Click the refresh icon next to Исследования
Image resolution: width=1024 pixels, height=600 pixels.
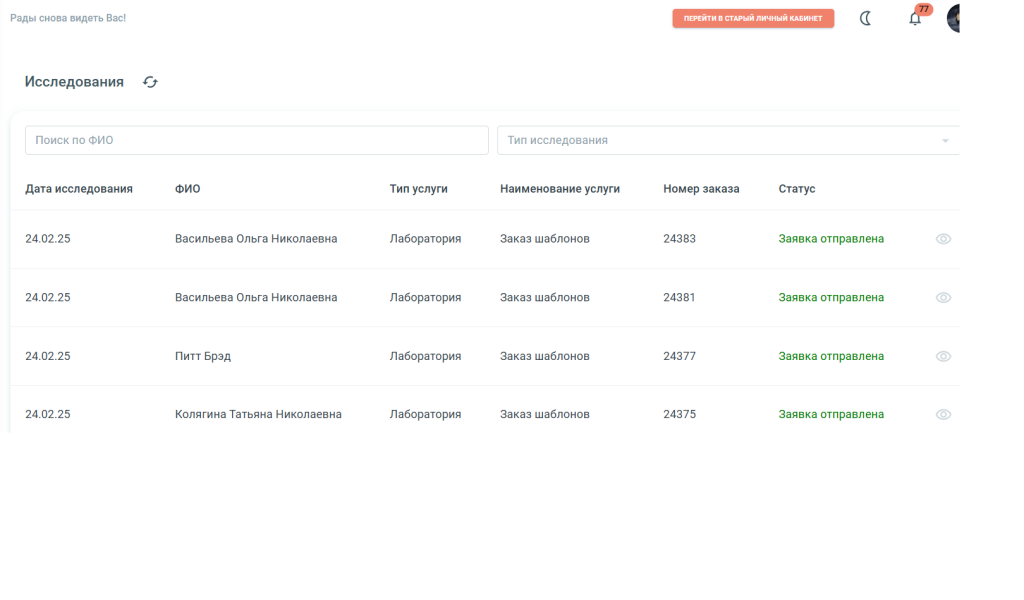tap(150, 82)
